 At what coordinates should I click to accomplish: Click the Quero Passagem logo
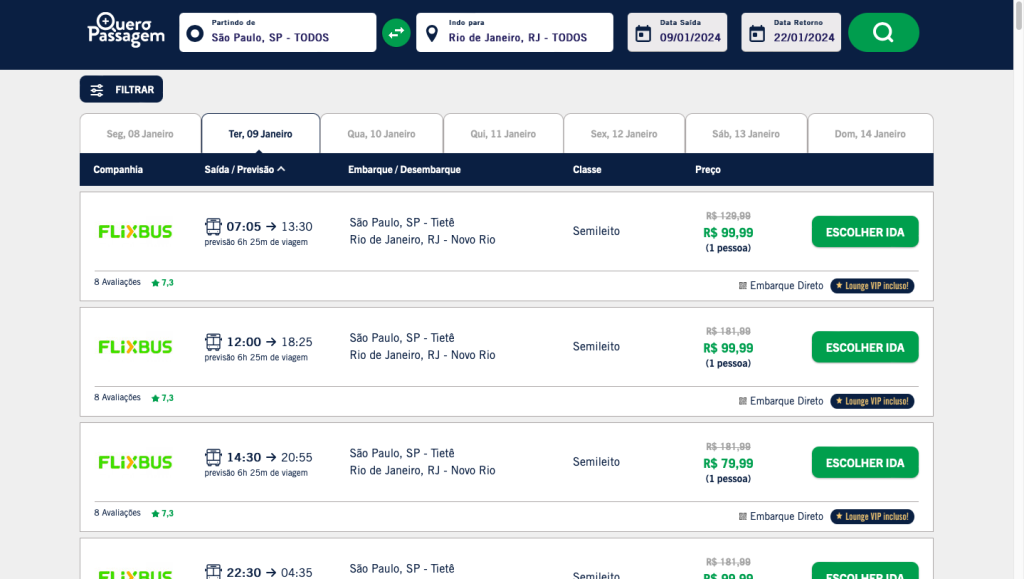(125, 30)
